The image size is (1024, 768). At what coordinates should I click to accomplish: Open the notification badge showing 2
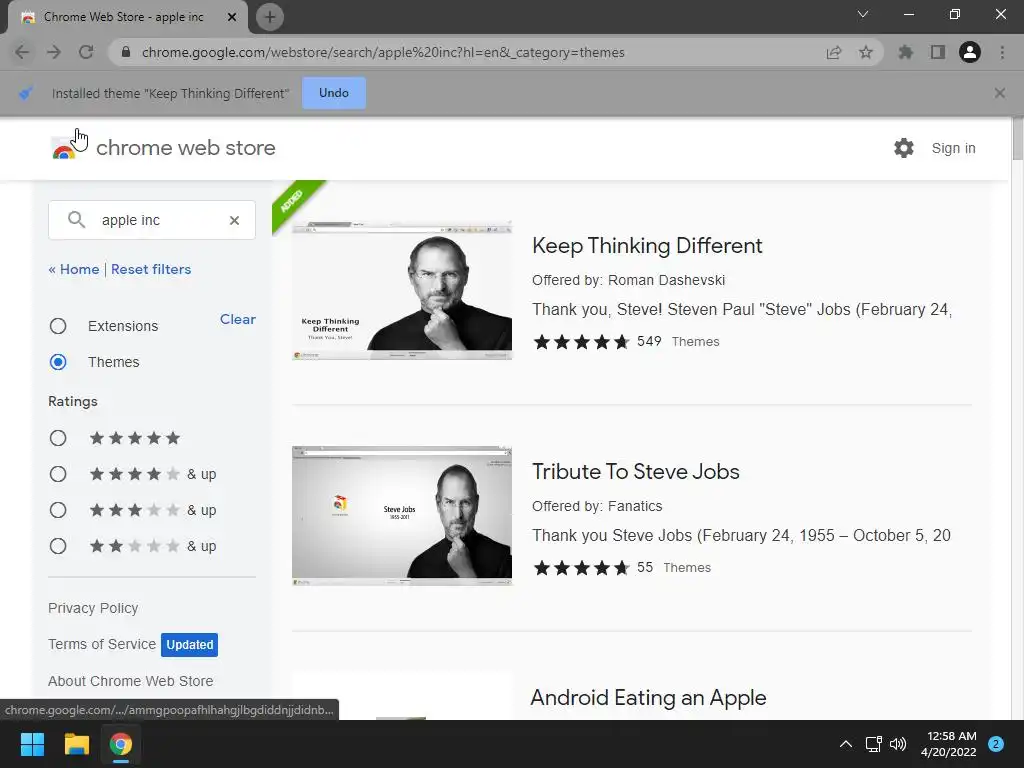996,744
